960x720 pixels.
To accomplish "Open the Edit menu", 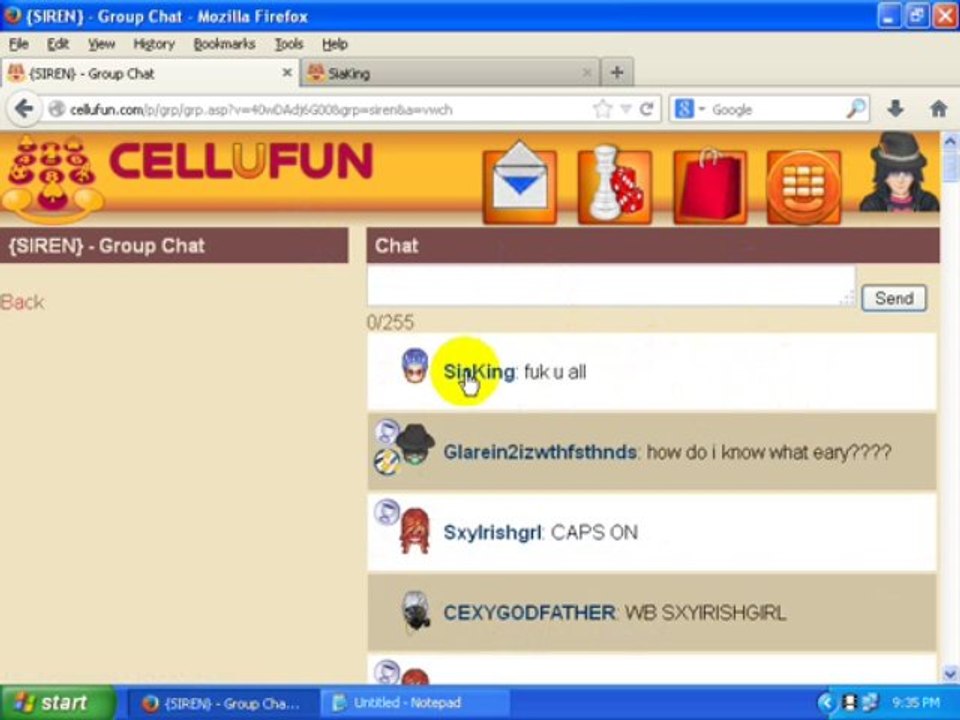I will coord(58,44).
